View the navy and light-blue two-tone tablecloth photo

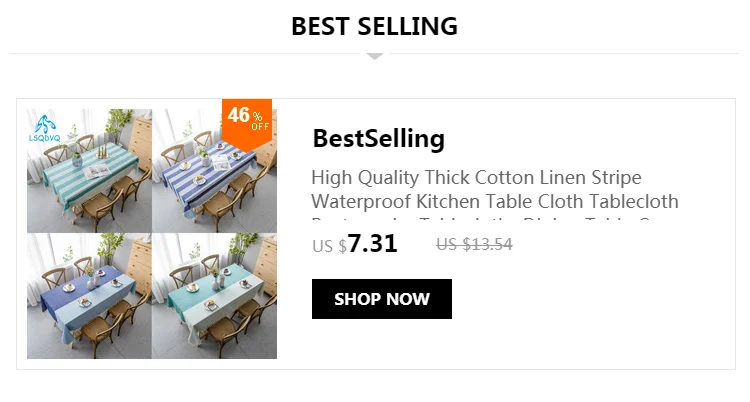[89, 296]
